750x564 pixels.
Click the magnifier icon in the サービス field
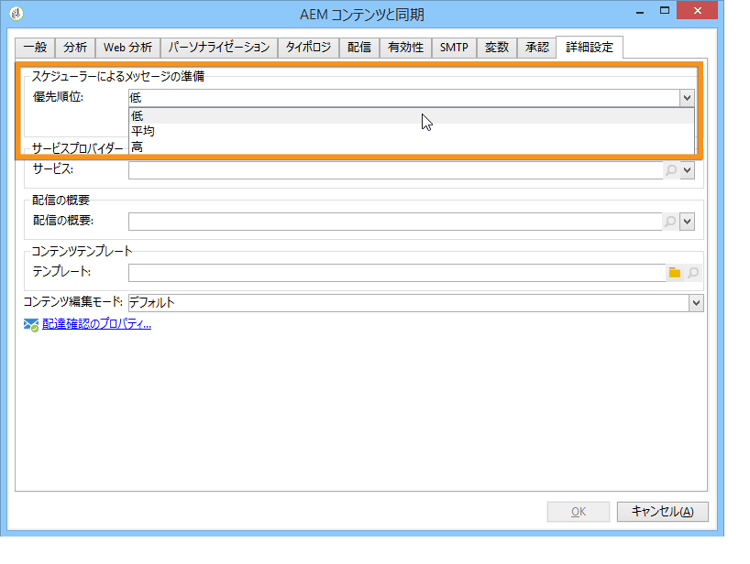(x=672, y=170)
